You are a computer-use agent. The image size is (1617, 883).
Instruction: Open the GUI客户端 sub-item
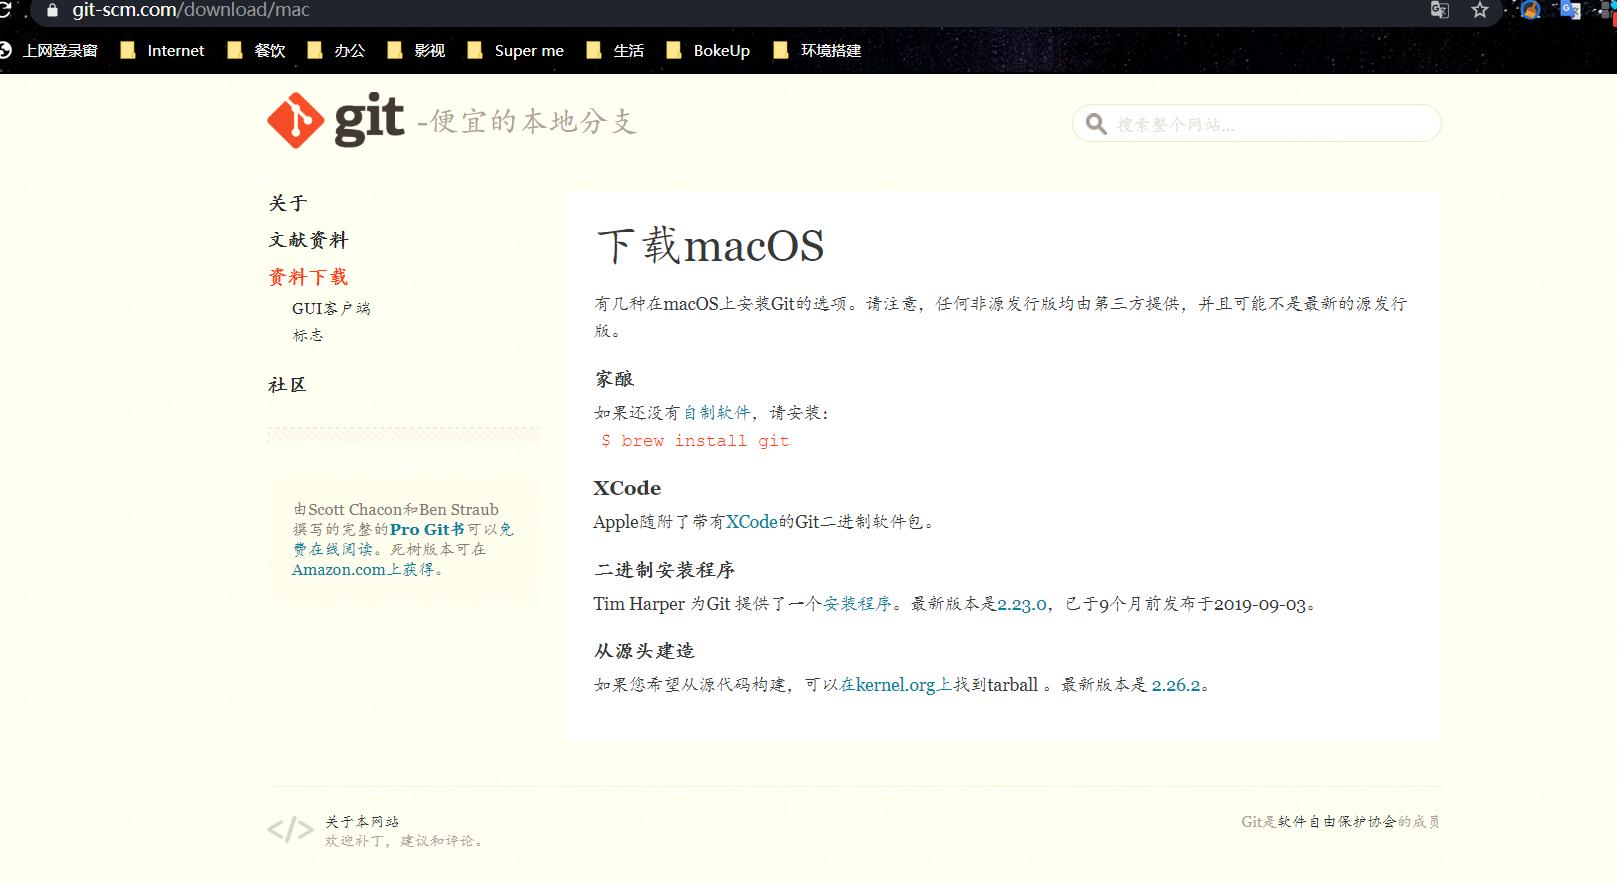[331, 308]
